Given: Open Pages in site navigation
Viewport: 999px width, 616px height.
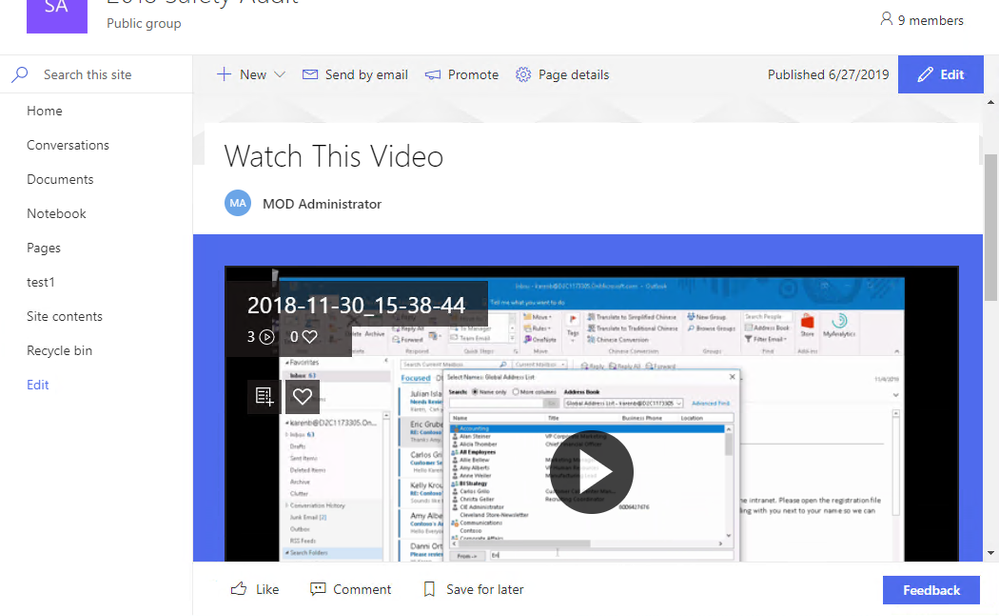Looking at the screenshot, I should click(x=43, y=248).
